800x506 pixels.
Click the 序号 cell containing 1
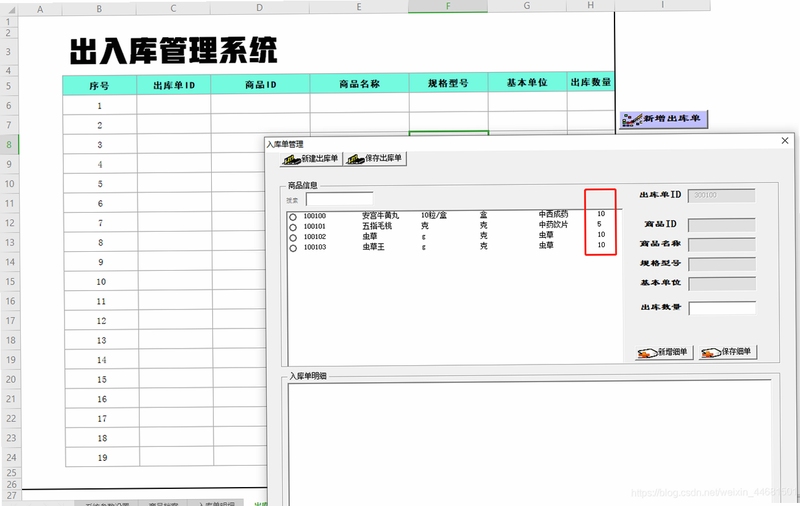coord(99,106)
